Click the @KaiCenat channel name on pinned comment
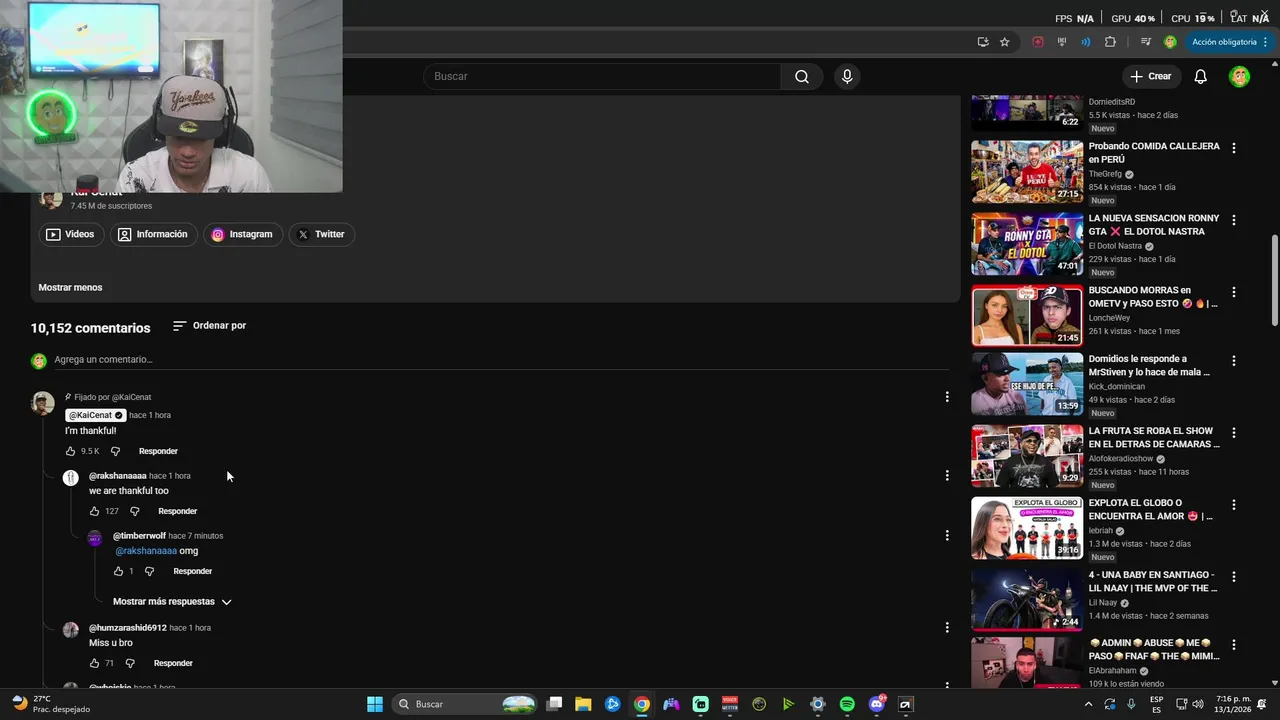This screenshot has width=1280, height=720. coord(95,415)
